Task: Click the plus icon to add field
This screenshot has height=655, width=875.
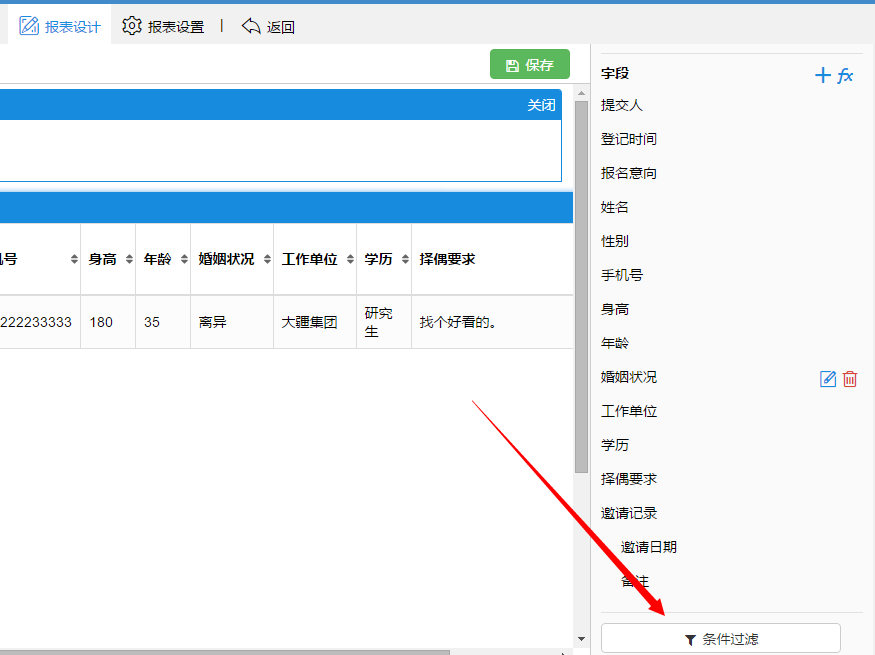Action: (x=823, y=75)
